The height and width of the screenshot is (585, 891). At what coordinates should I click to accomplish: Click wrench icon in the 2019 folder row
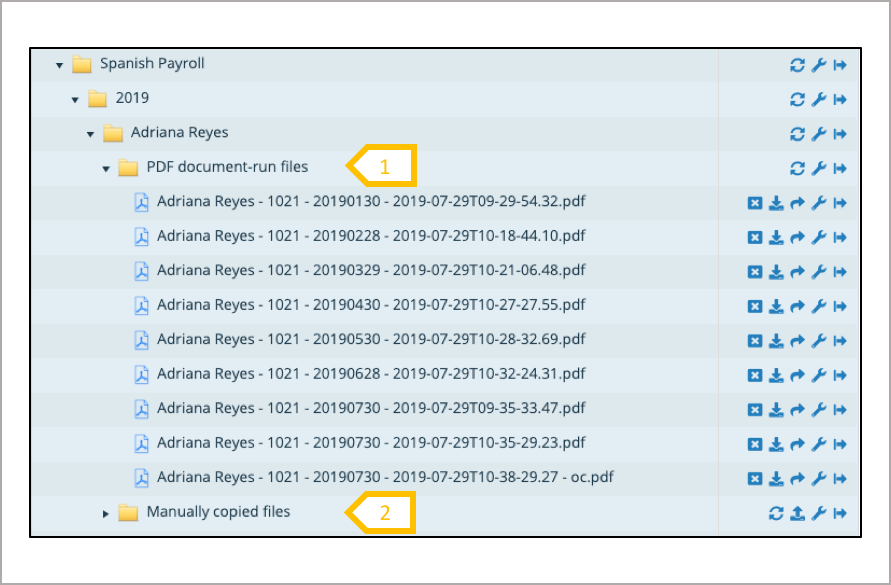click(818, 100)
